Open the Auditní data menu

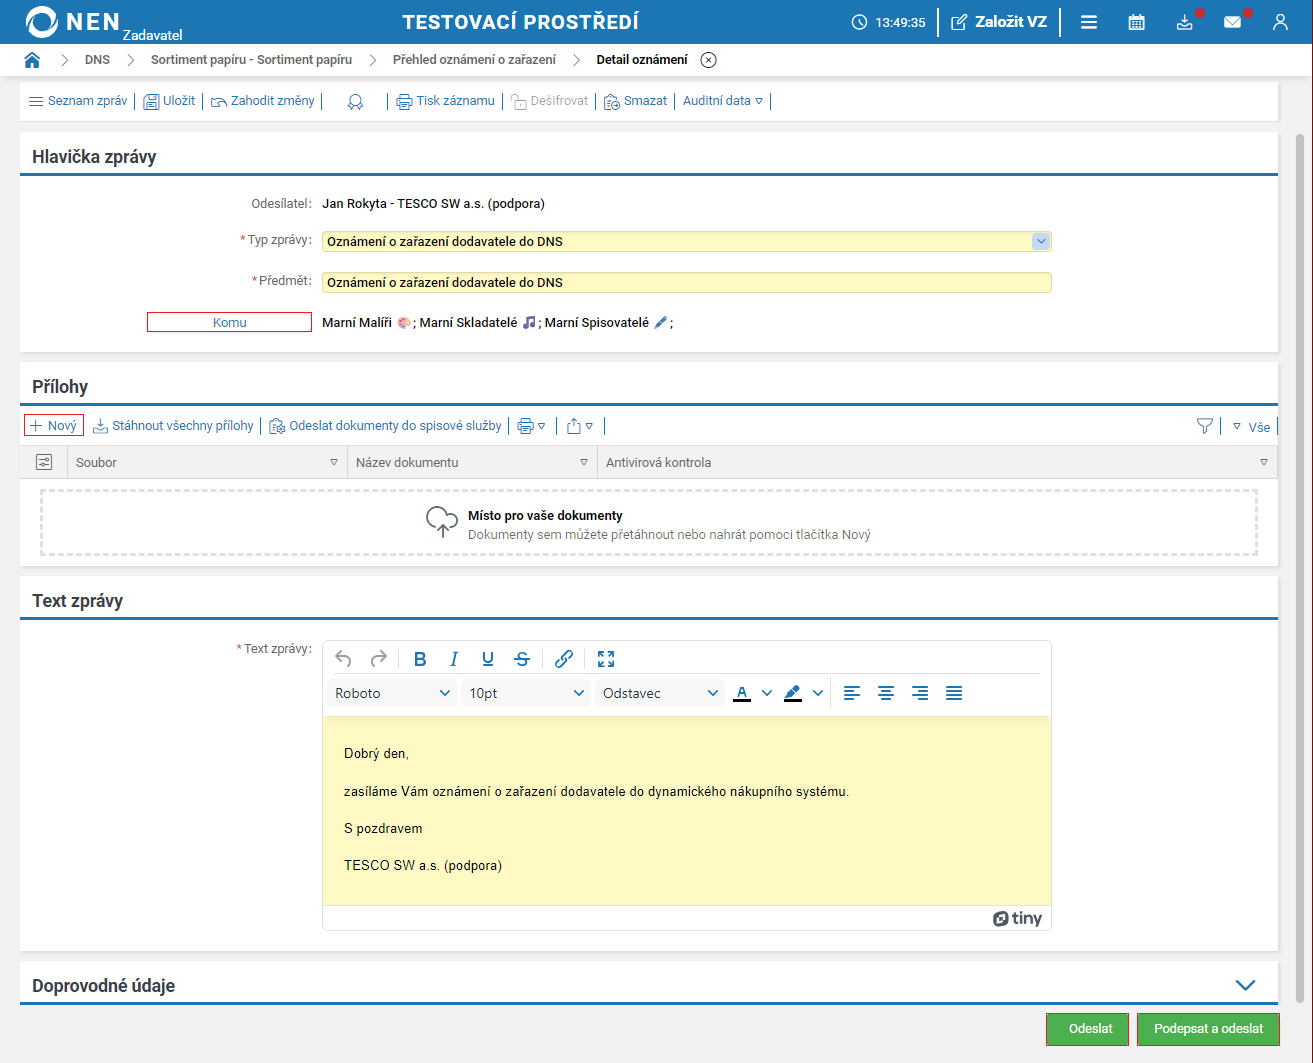(x=722, y=101)
